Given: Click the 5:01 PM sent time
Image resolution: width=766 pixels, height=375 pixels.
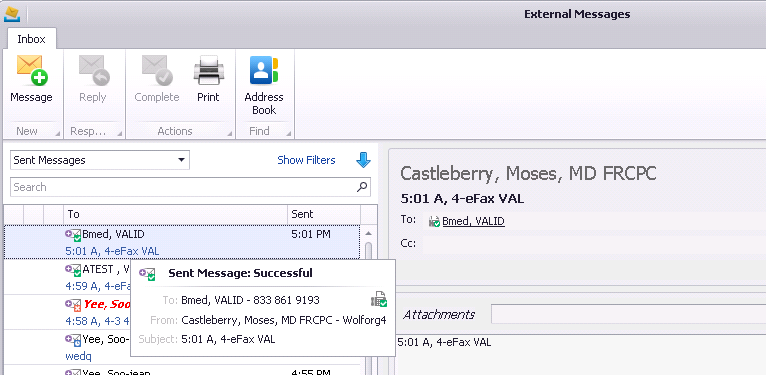Looking at the screenshot, I should (311, 234).
